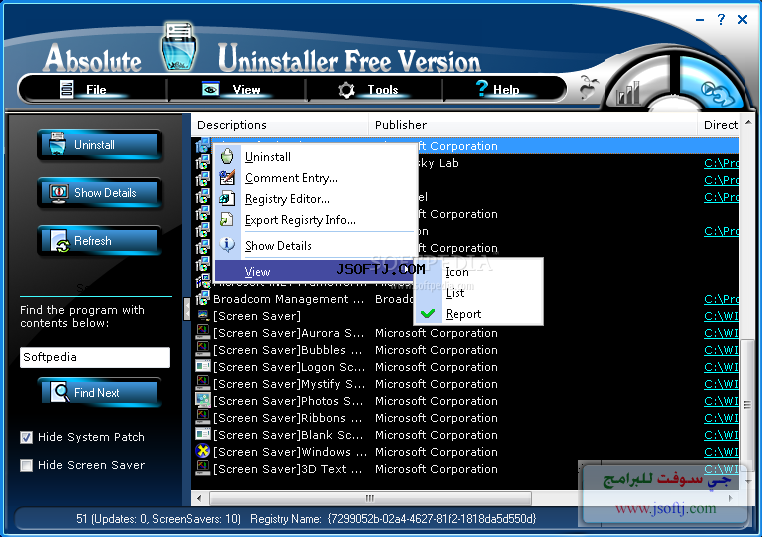Select the Broadcom Management row
The image size is (762, 537).
467,299
